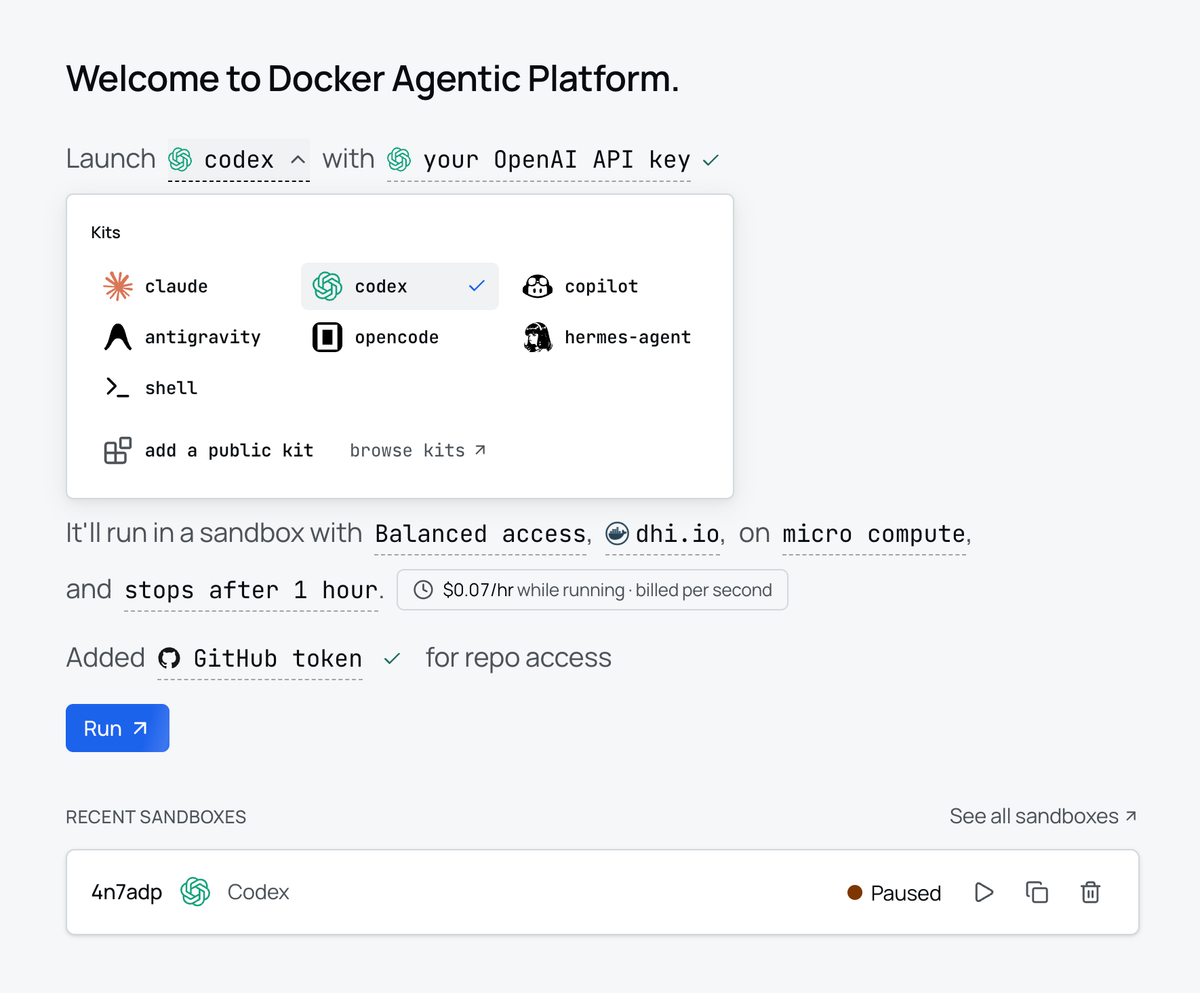Screen dimensions: 1200x993
Task: Click the Codex icon in sandbox row
Action: 195,892
